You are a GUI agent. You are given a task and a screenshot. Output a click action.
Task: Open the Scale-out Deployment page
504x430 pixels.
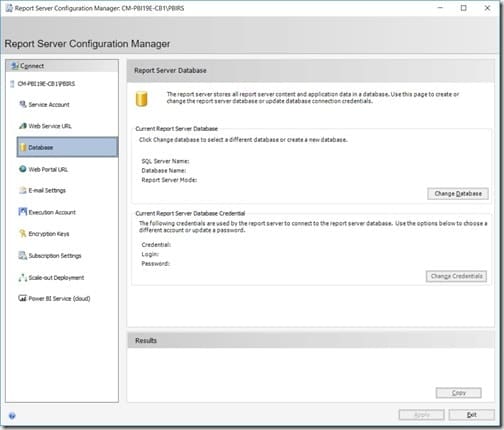pyautogui.click(x=56, y=278)
